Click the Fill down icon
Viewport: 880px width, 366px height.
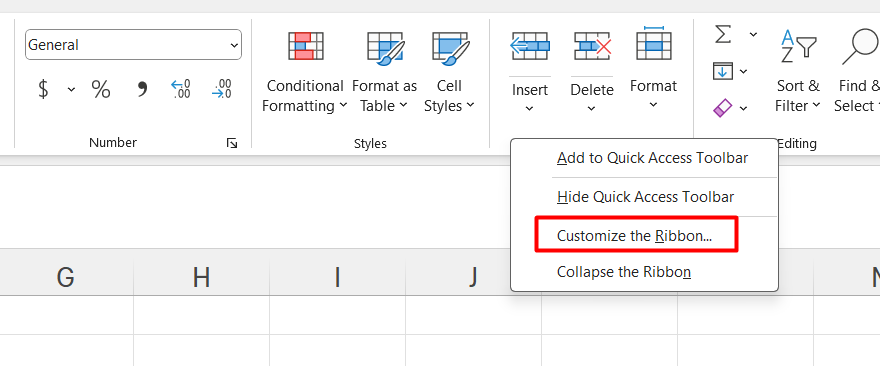click(723, 71)
